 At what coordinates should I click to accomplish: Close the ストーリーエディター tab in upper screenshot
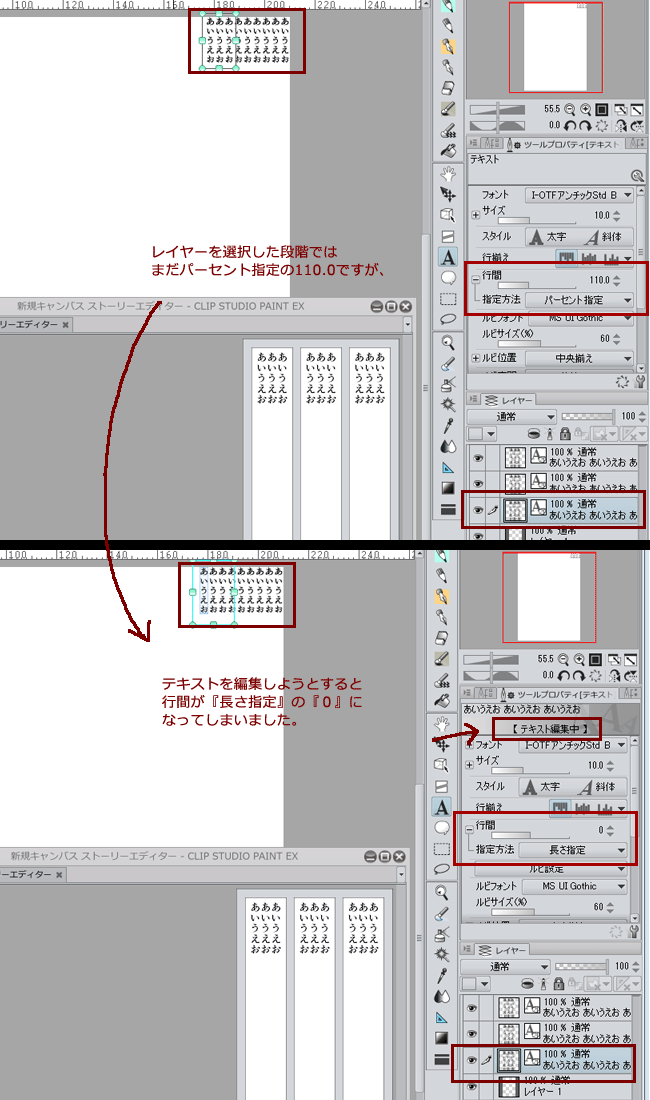pyautogui.click(x=65, y=325)
